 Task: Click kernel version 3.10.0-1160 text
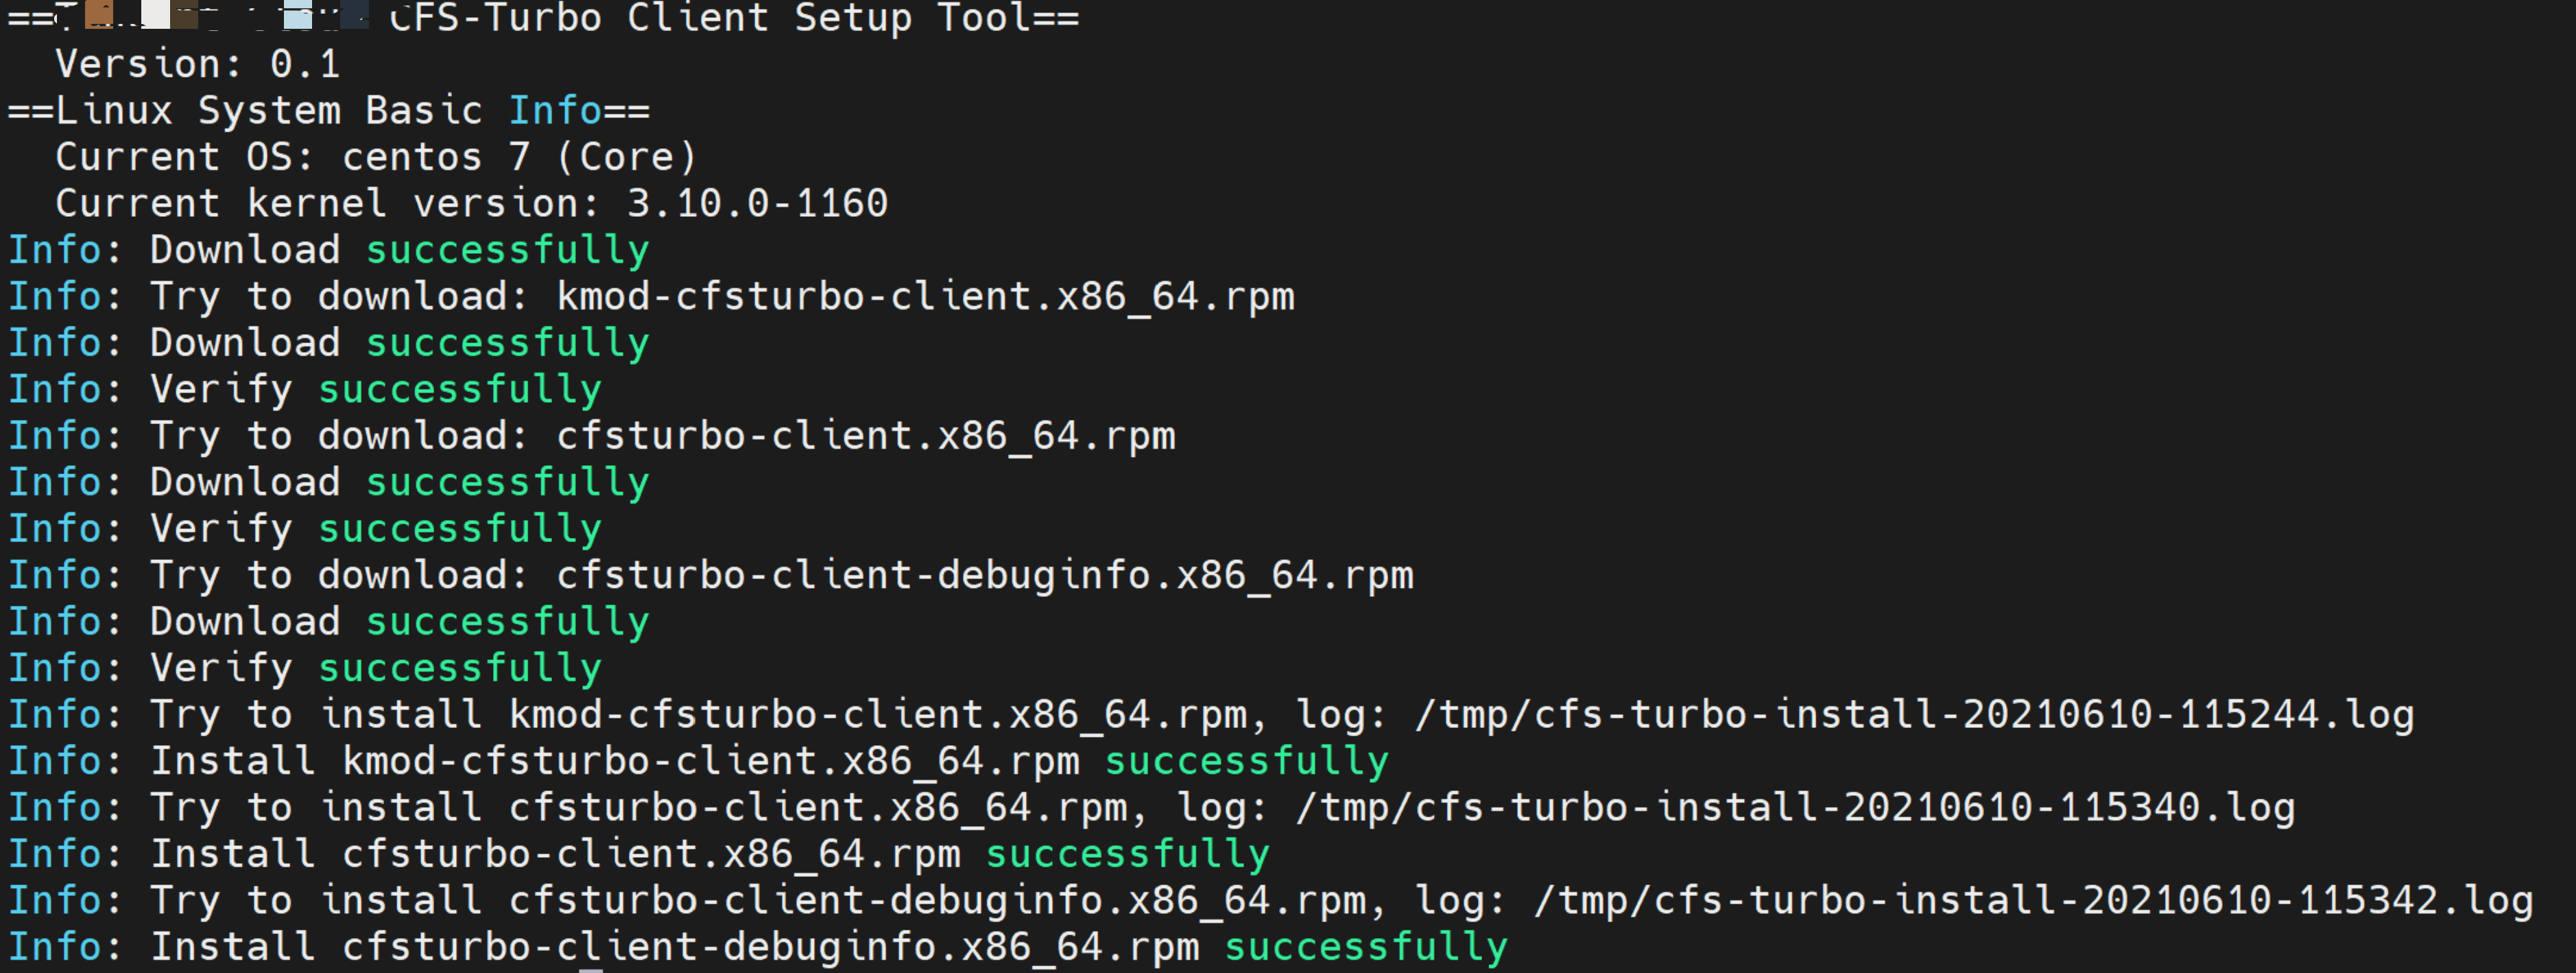tap(757, 204)
